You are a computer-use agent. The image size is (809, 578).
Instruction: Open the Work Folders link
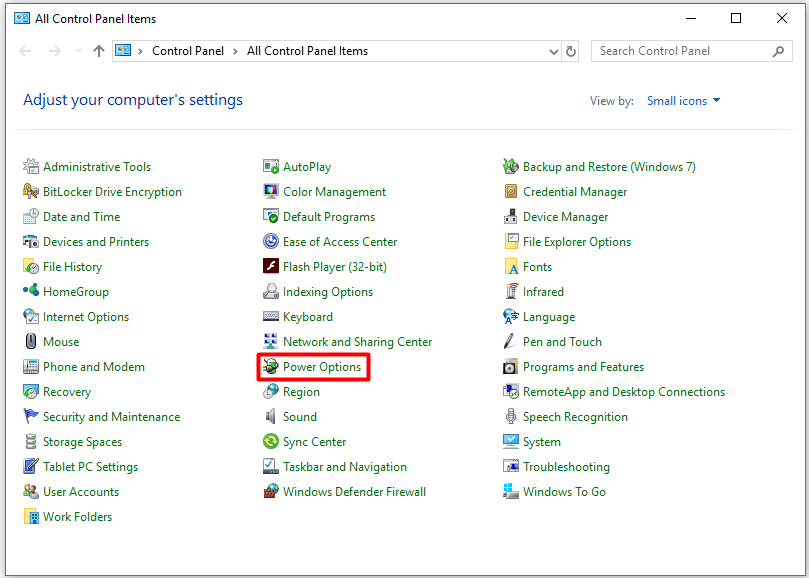(x=77, y=517)
